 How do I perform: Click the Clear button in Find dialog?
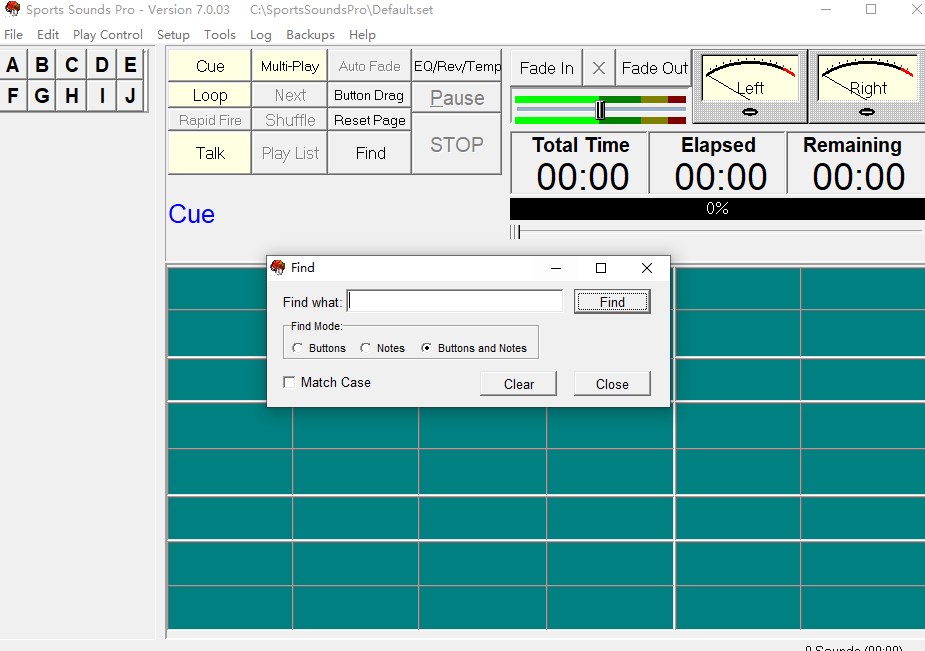tap(518, 384)
